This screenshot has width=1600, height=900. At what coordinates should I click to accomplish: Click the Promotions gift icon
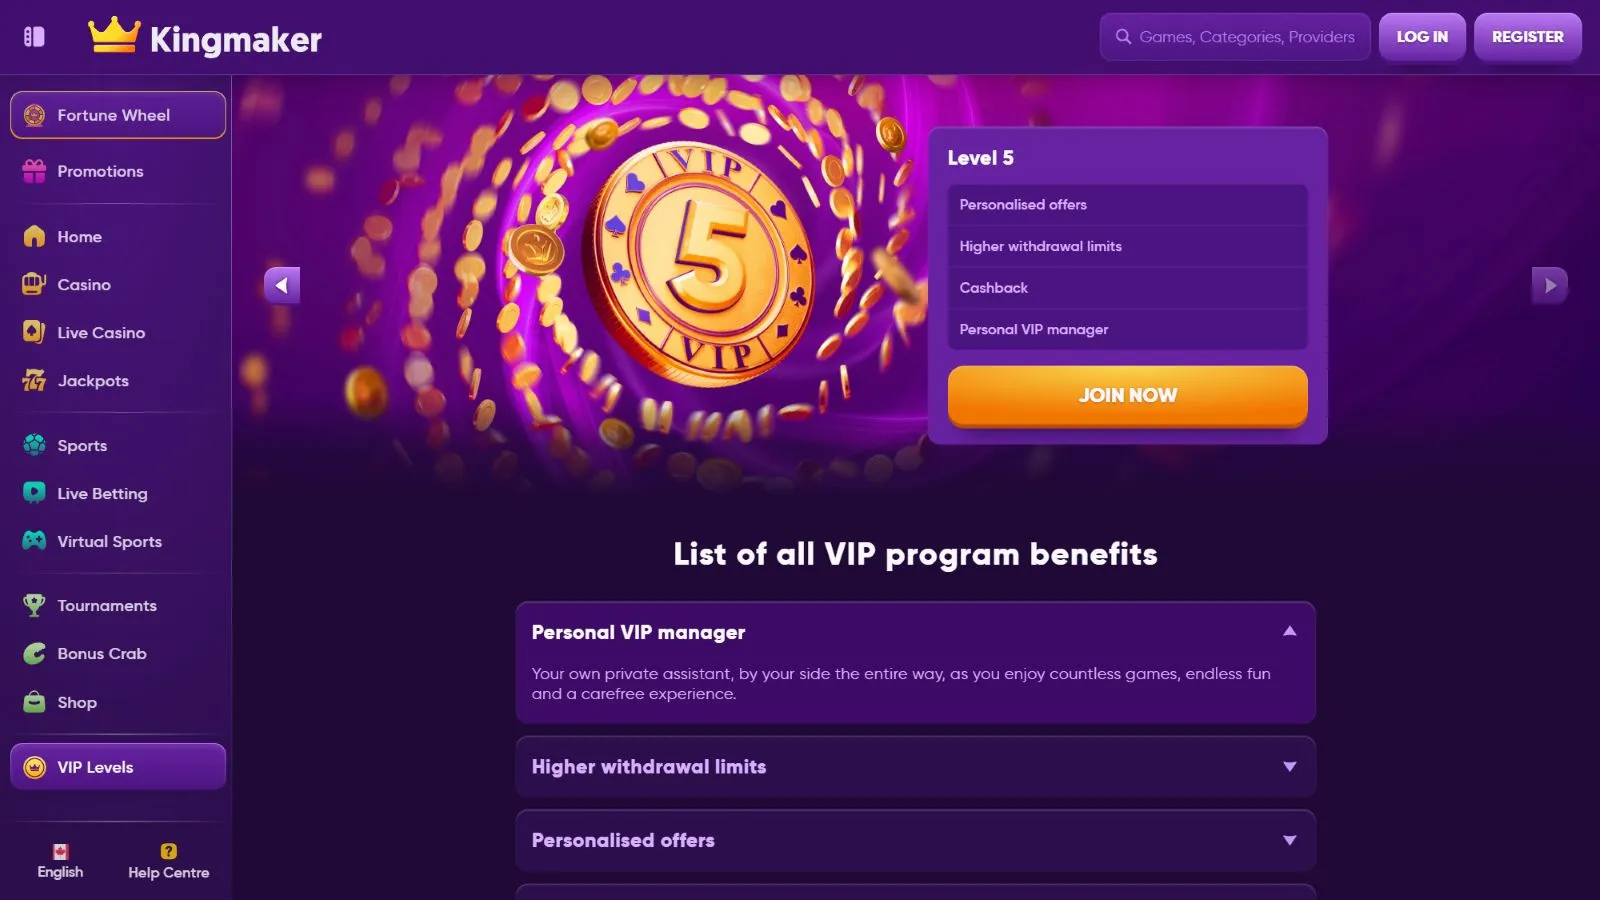point(35,171)
